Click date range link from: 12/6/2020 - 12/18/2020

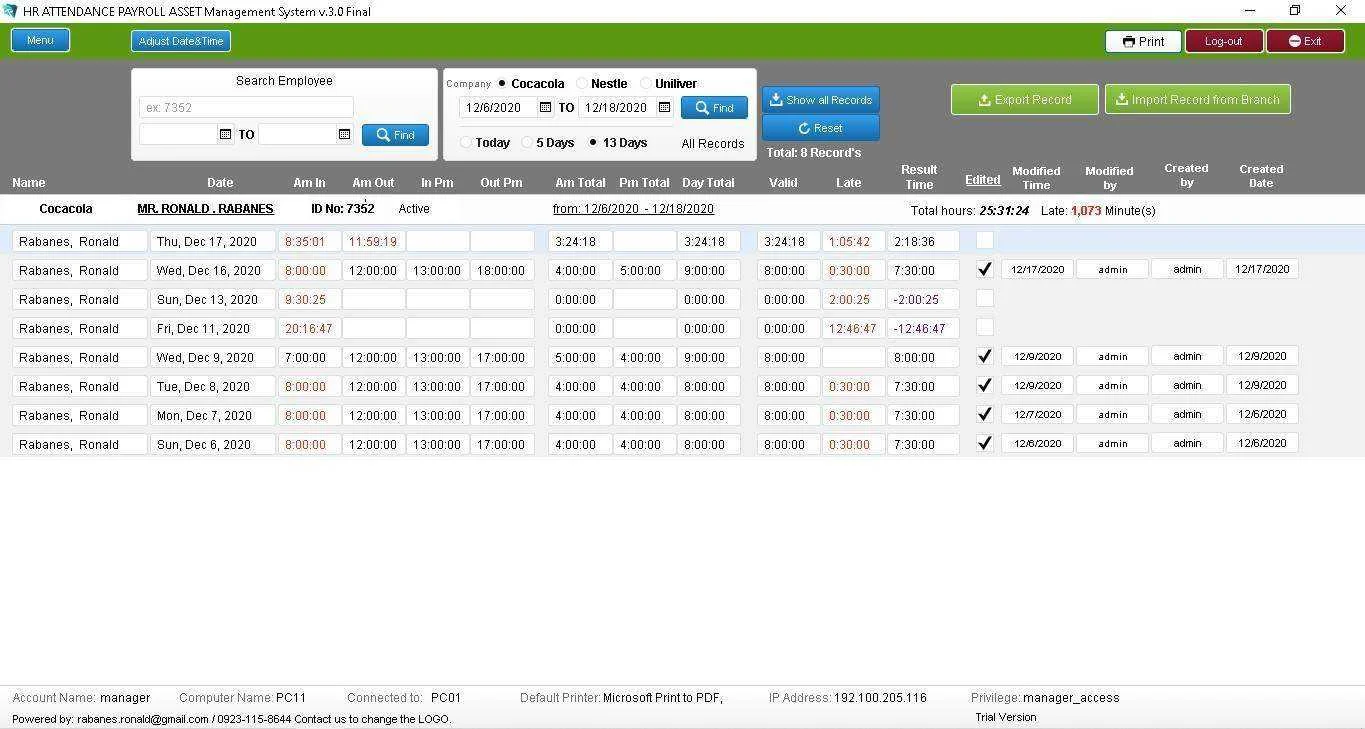click(633, 209)
